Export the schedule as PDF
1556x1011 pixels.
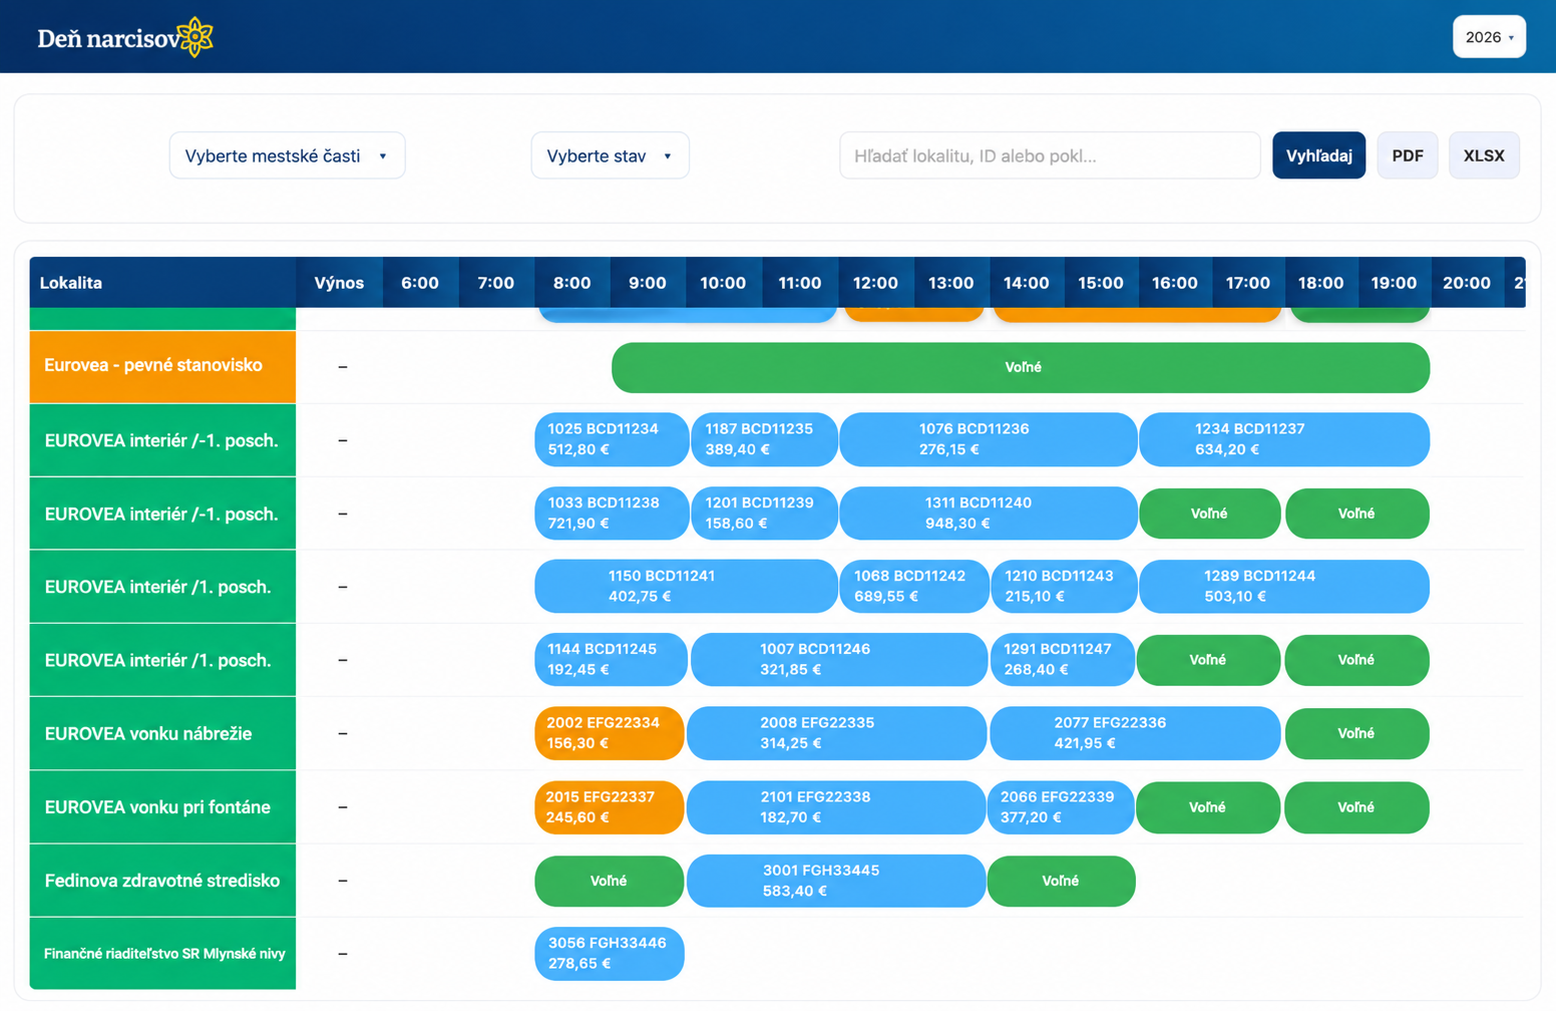point(1407,156)
